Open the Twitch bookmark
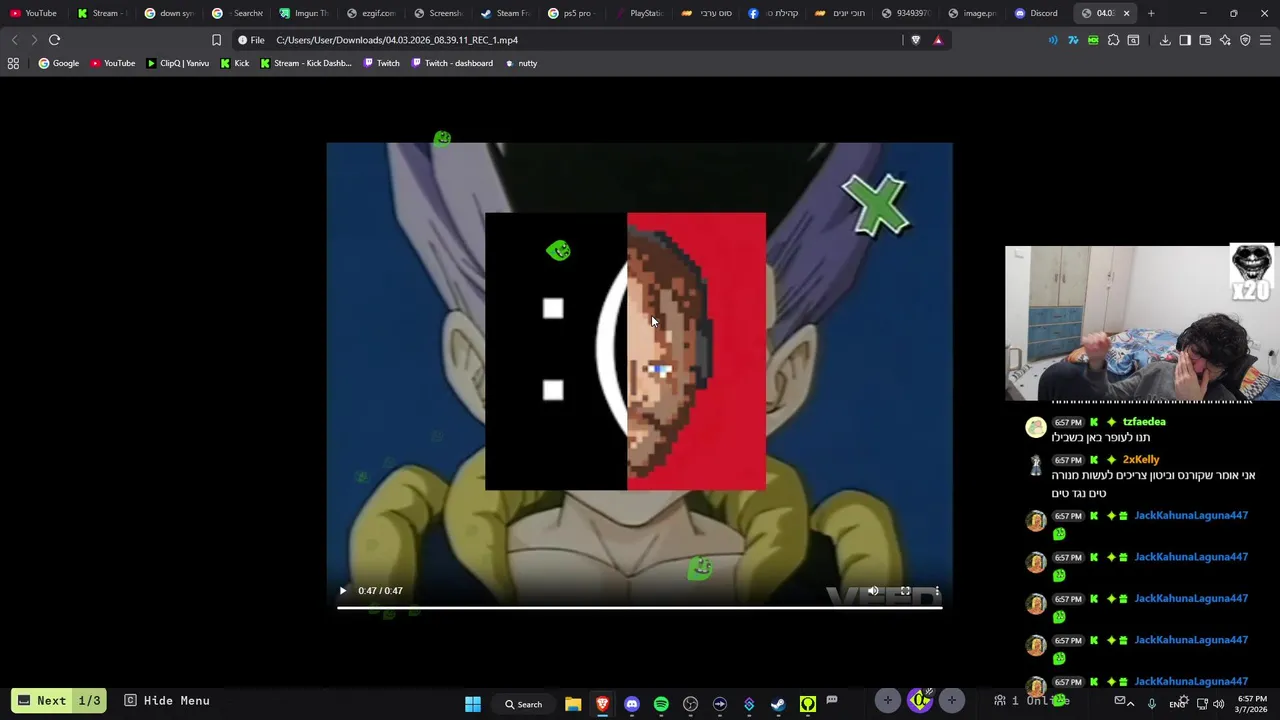 click(381, 63)
